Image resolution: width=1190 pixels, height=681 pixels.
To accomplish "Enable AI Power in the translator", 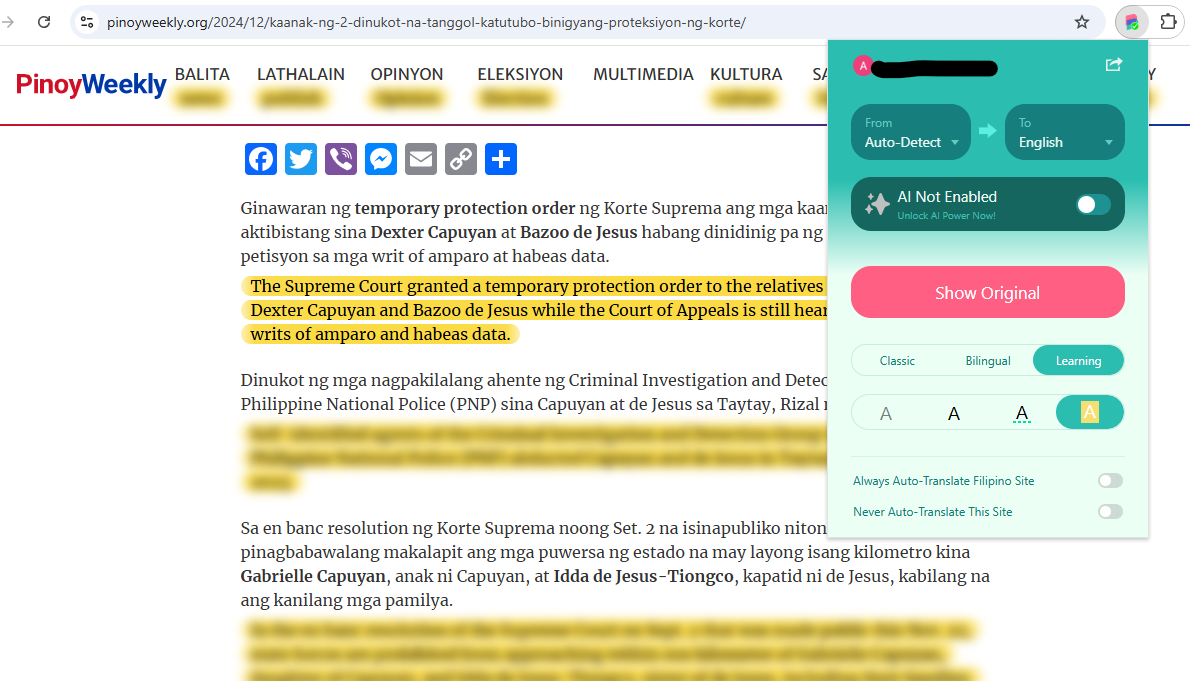I will click(1093, 204).
